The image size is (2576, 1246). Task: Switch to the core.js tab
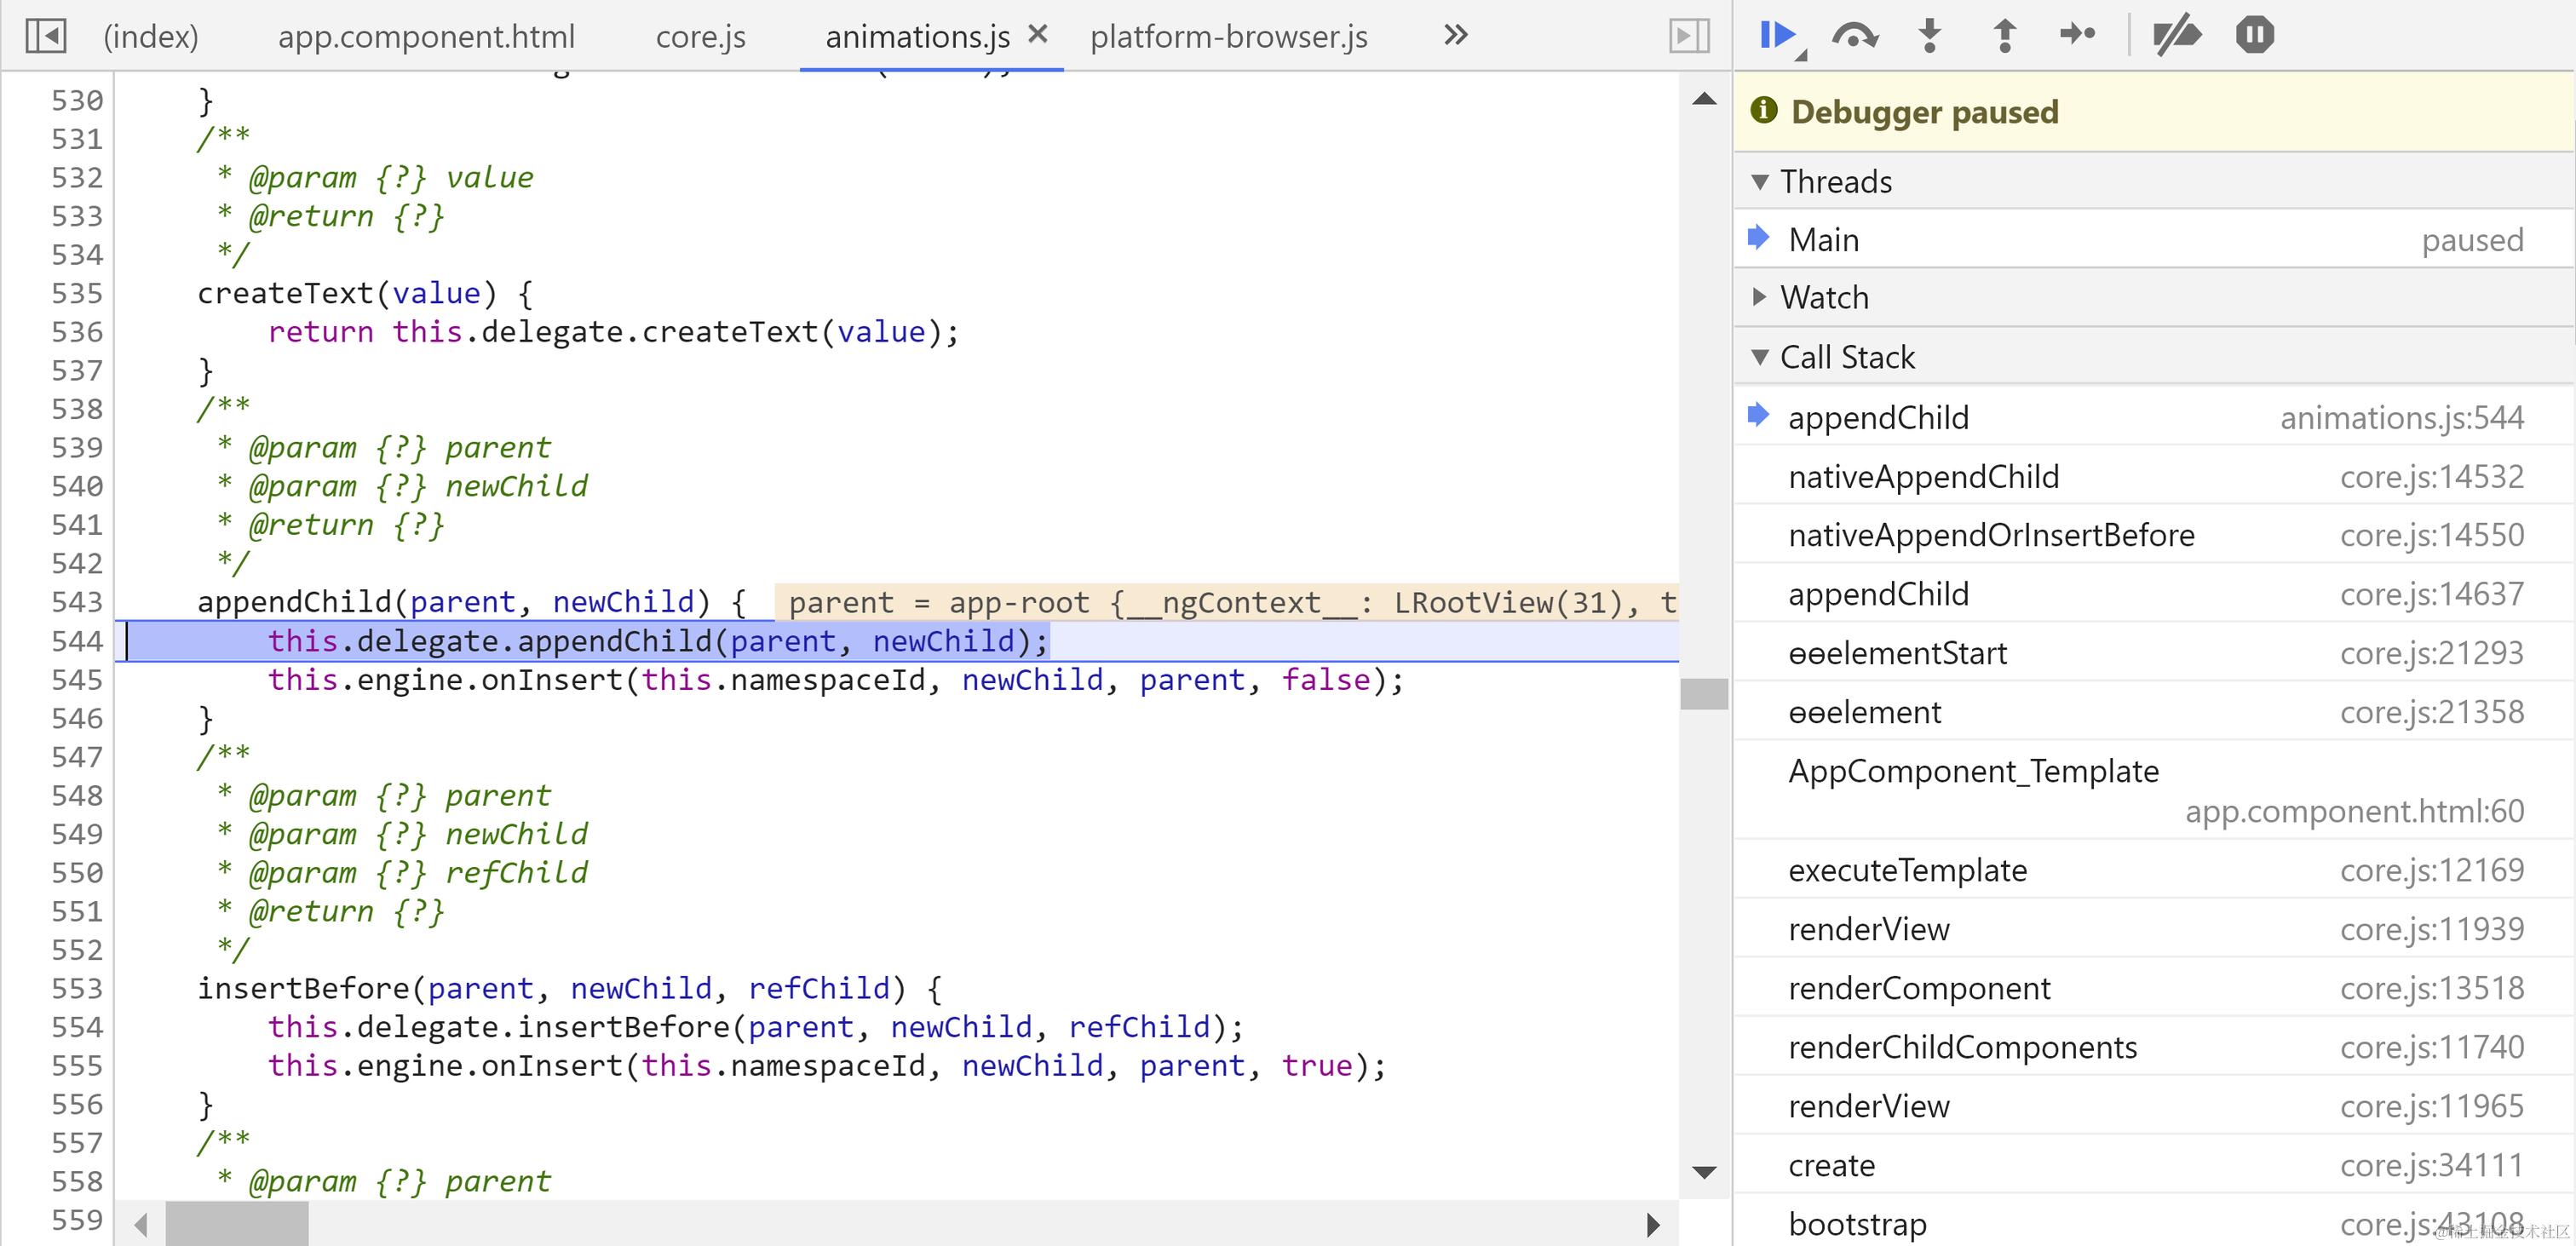[700, 37]
